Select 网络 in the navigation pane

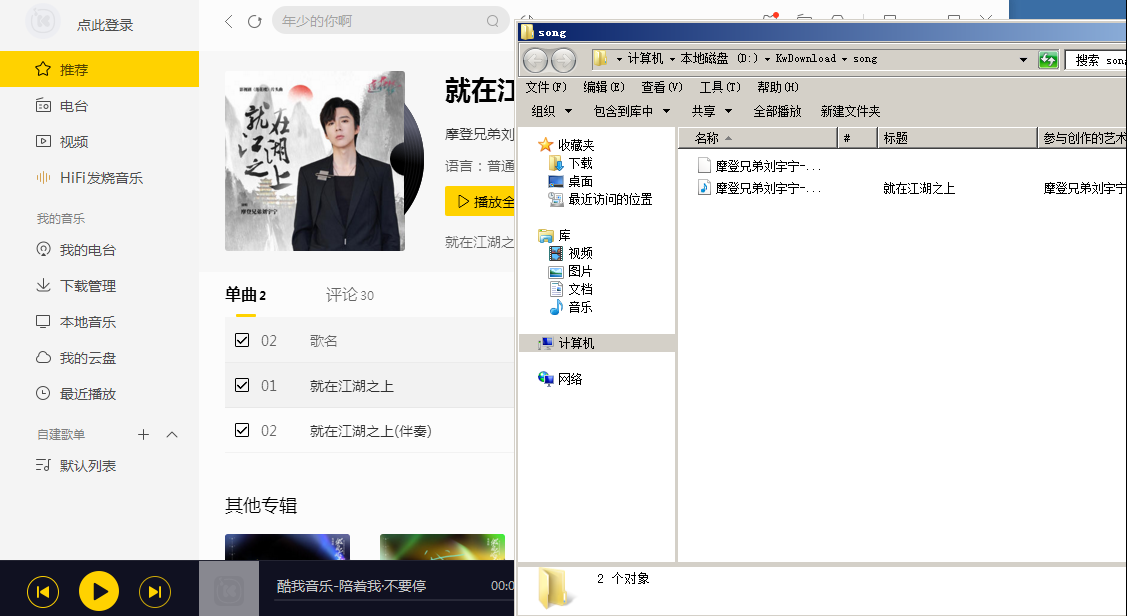tap(561, 379)
